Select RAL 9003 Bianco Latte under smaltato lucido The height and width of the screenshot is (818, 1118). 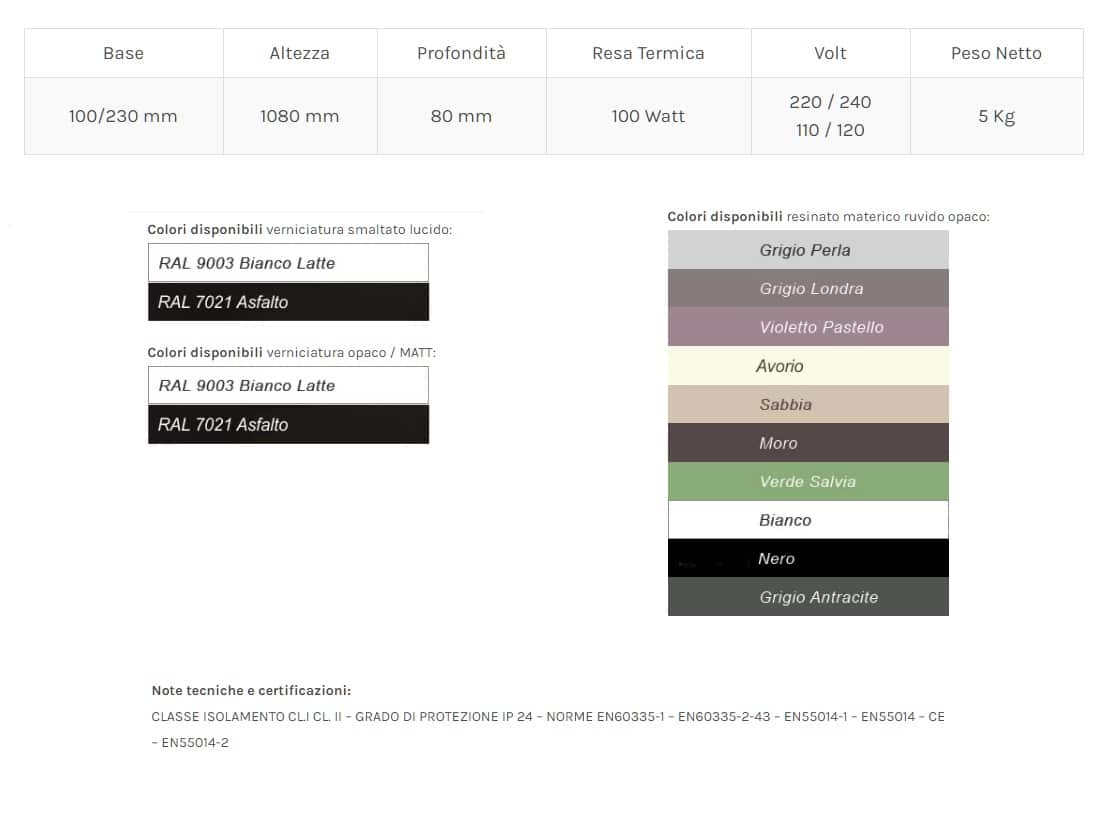click(x=288, y=263)
